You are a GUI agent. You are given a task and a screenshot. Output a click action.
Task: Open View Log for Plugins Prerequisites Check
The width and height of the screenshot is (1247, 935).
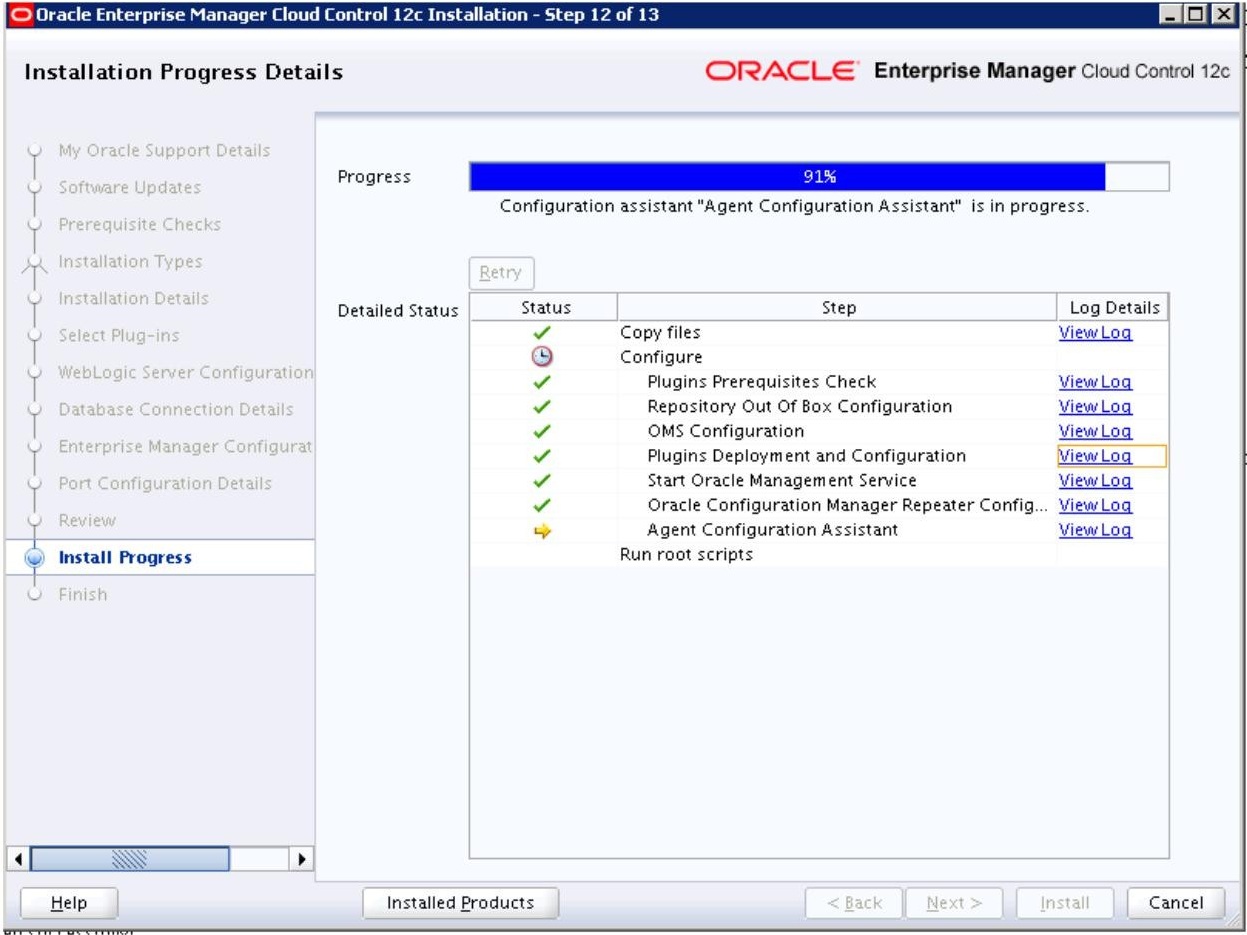tap(1095, 382)
